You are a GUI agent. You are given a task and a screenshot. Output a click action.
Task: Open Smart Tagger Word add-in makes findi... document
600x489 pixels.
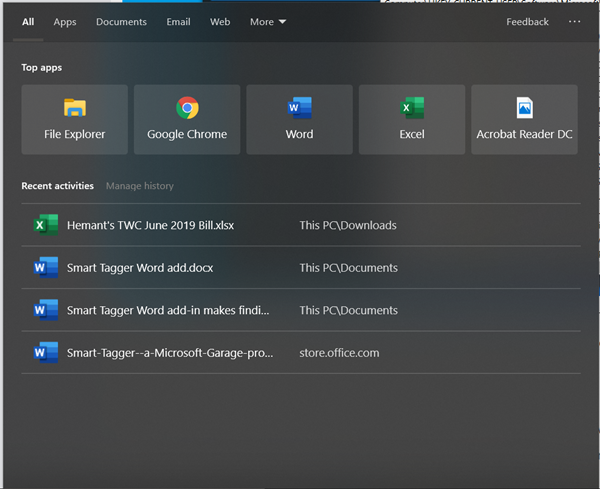(x=167, y=310)
